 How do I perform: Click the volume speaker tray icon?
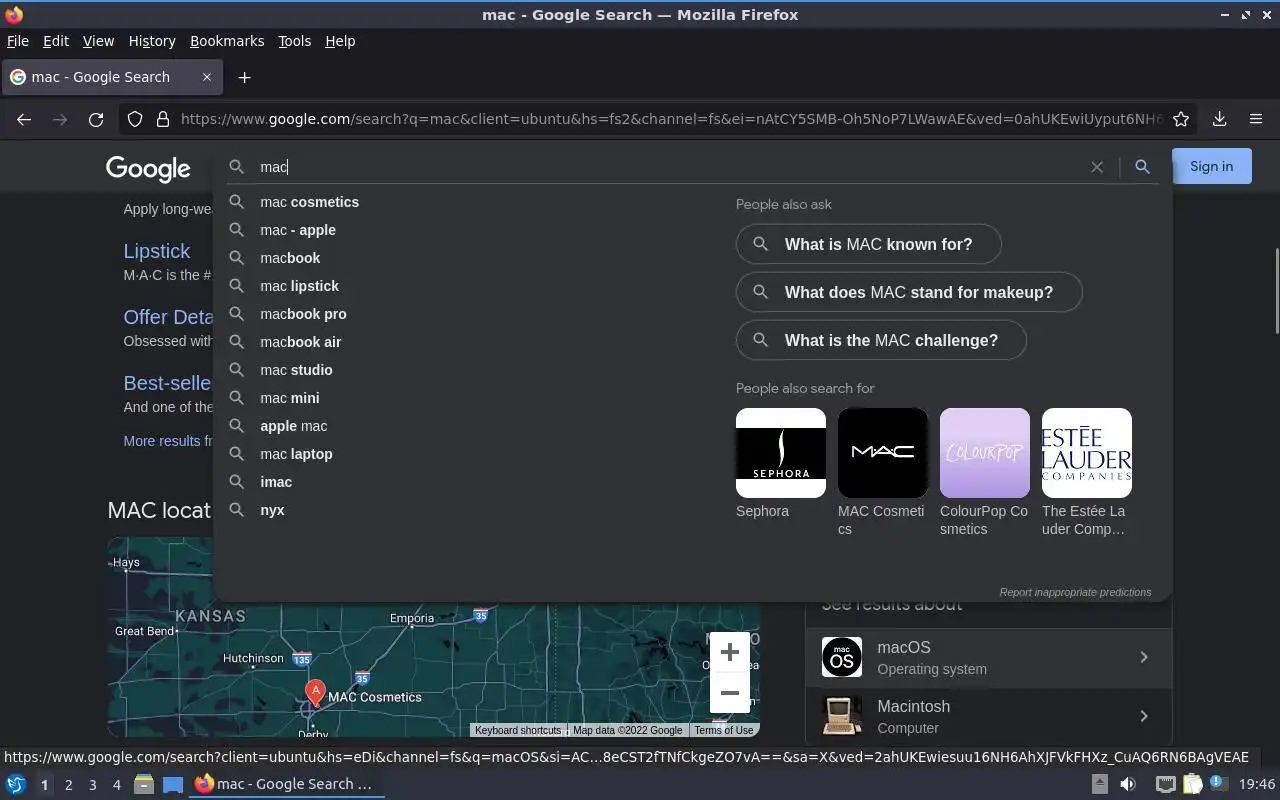[x=1128, y=784]
